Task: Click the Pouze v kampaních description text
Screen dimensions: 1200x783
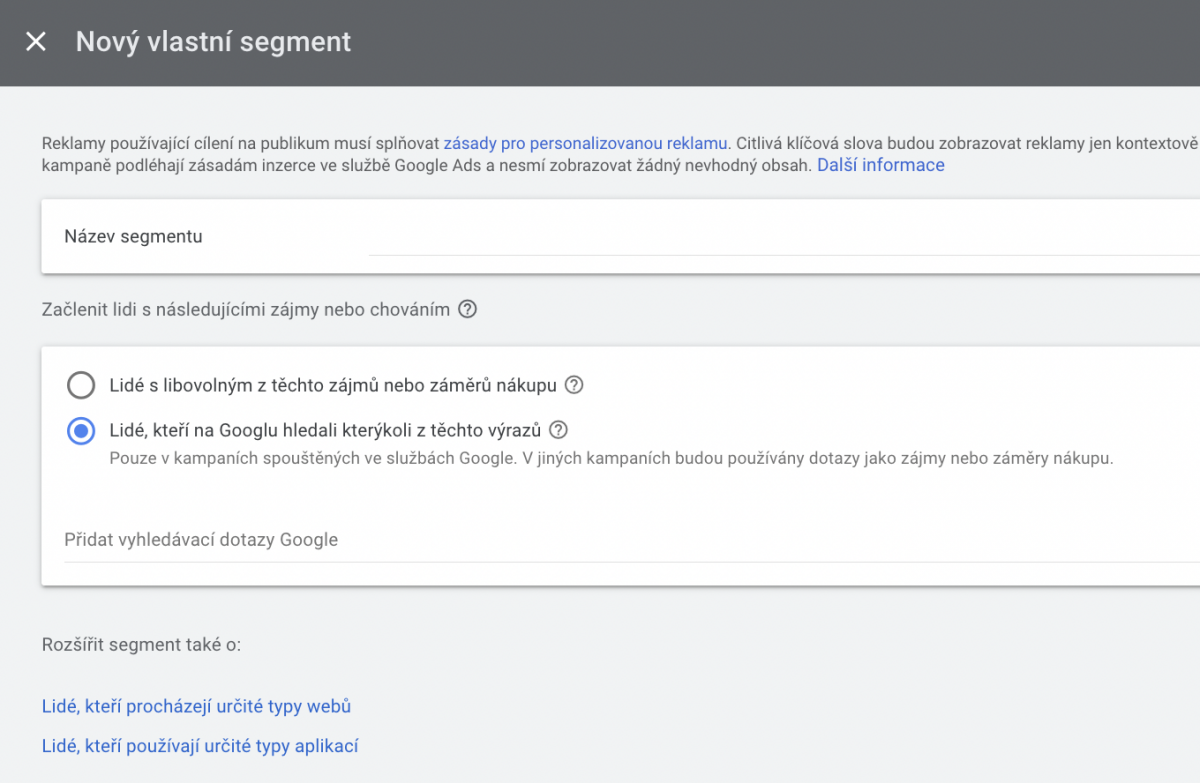Action: coord(610,459)
